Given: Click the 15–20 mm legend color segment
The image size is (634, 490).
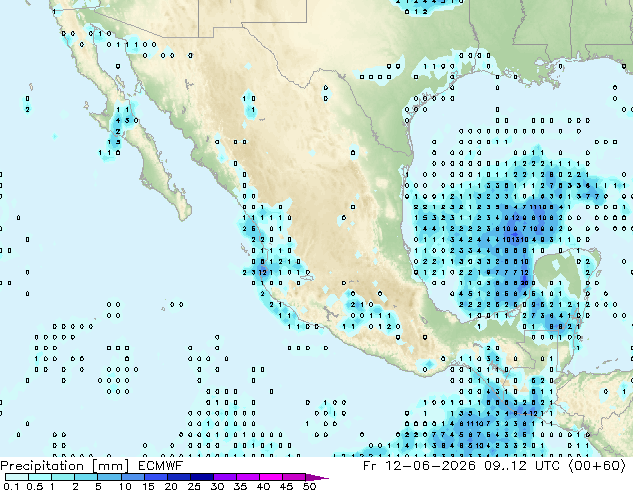Looking at the screenshot, I should [x=155, y=477].
